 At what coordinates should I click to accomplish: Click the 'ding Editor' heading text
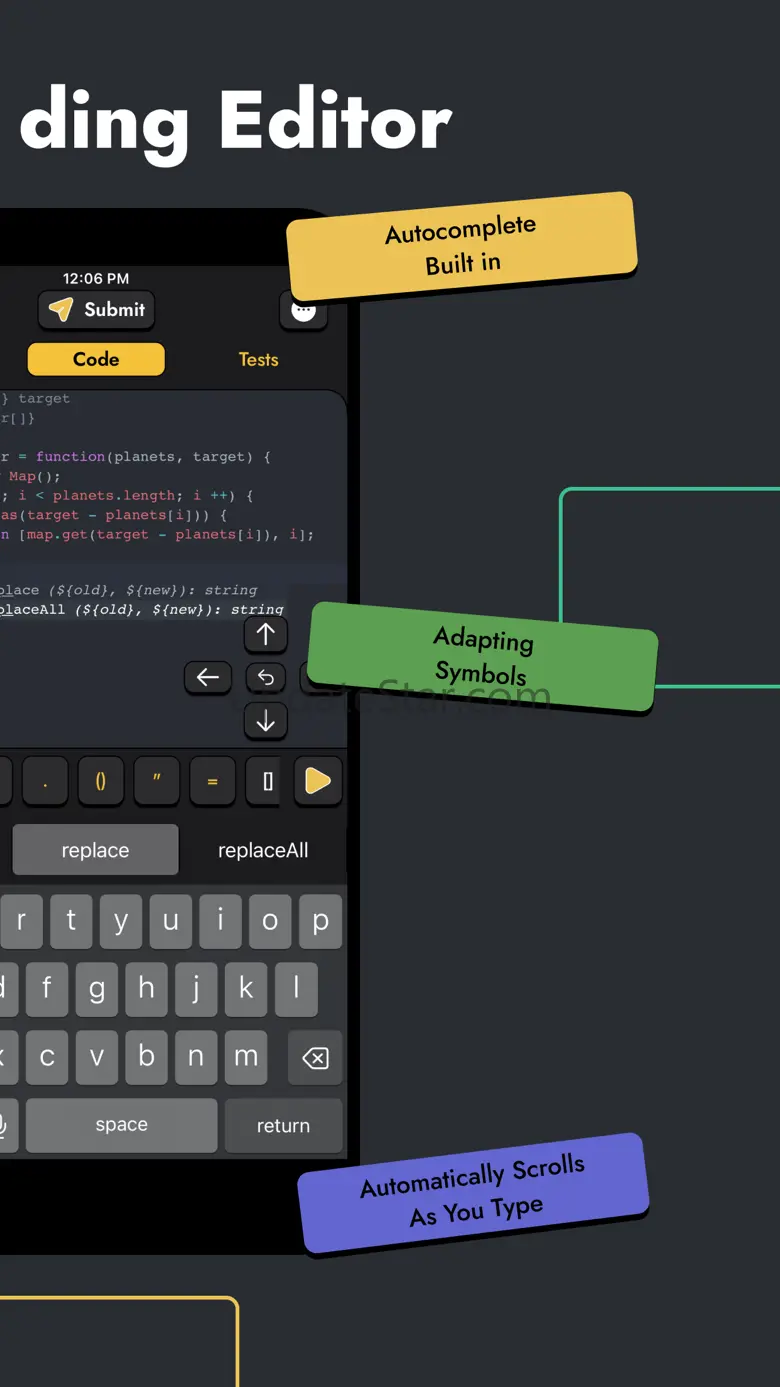pos(236,125)
